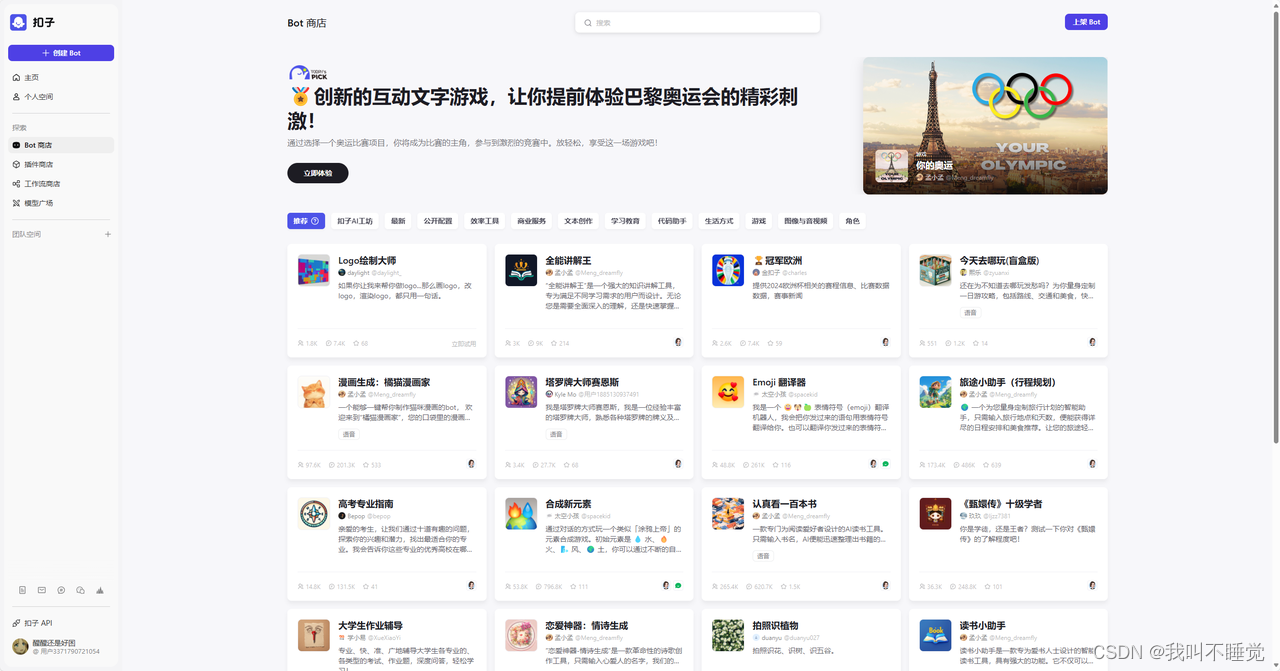Click the help icon on 推荐 tab
The height and width of the screenshot is (671, 1280).
pos(315,221)
